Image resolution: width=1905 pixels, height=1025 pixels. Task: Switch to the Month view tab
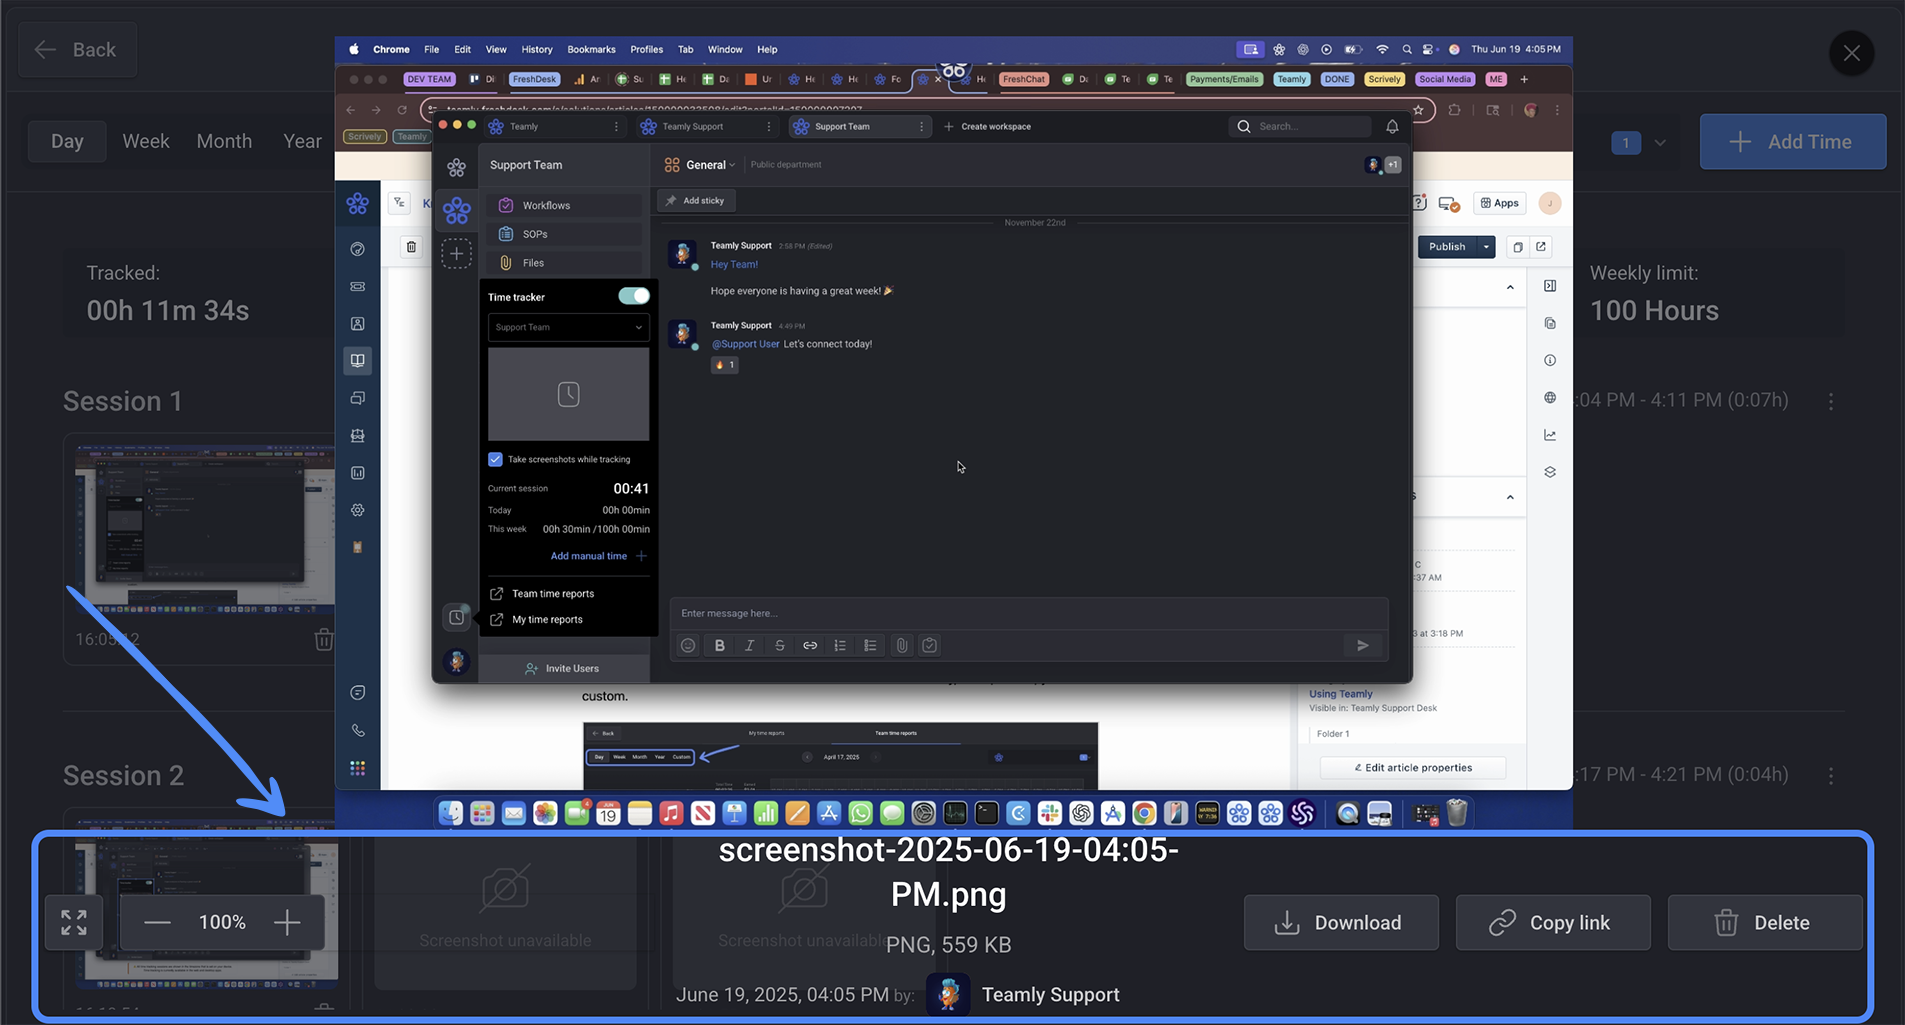click(224, 141)
